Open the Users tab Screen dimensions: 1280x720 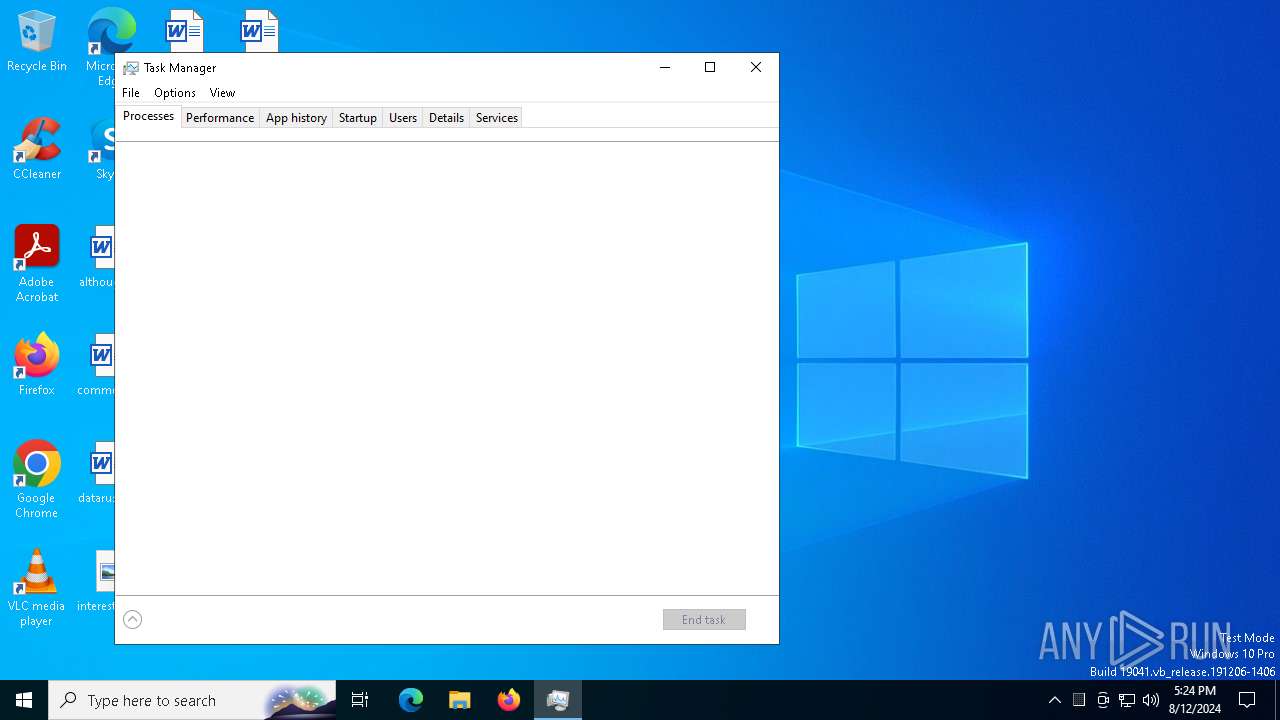pos(403,118)
